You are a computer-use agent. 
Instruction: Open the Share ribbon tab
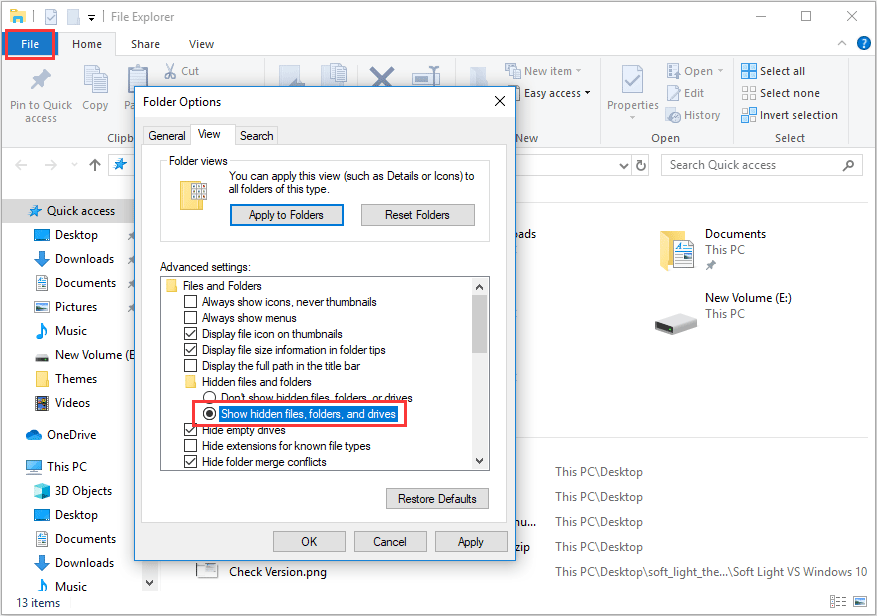coord(145,43)
